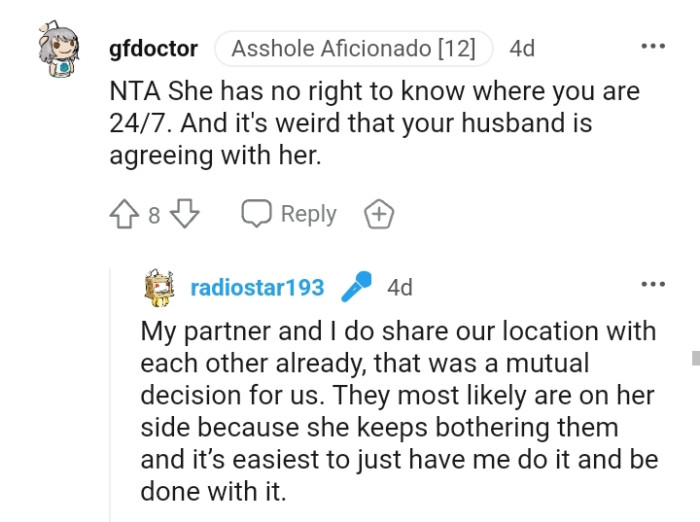Open the three-dot menu on gfdoctor's comment
The image size is (700, 522).
point(653,46)
